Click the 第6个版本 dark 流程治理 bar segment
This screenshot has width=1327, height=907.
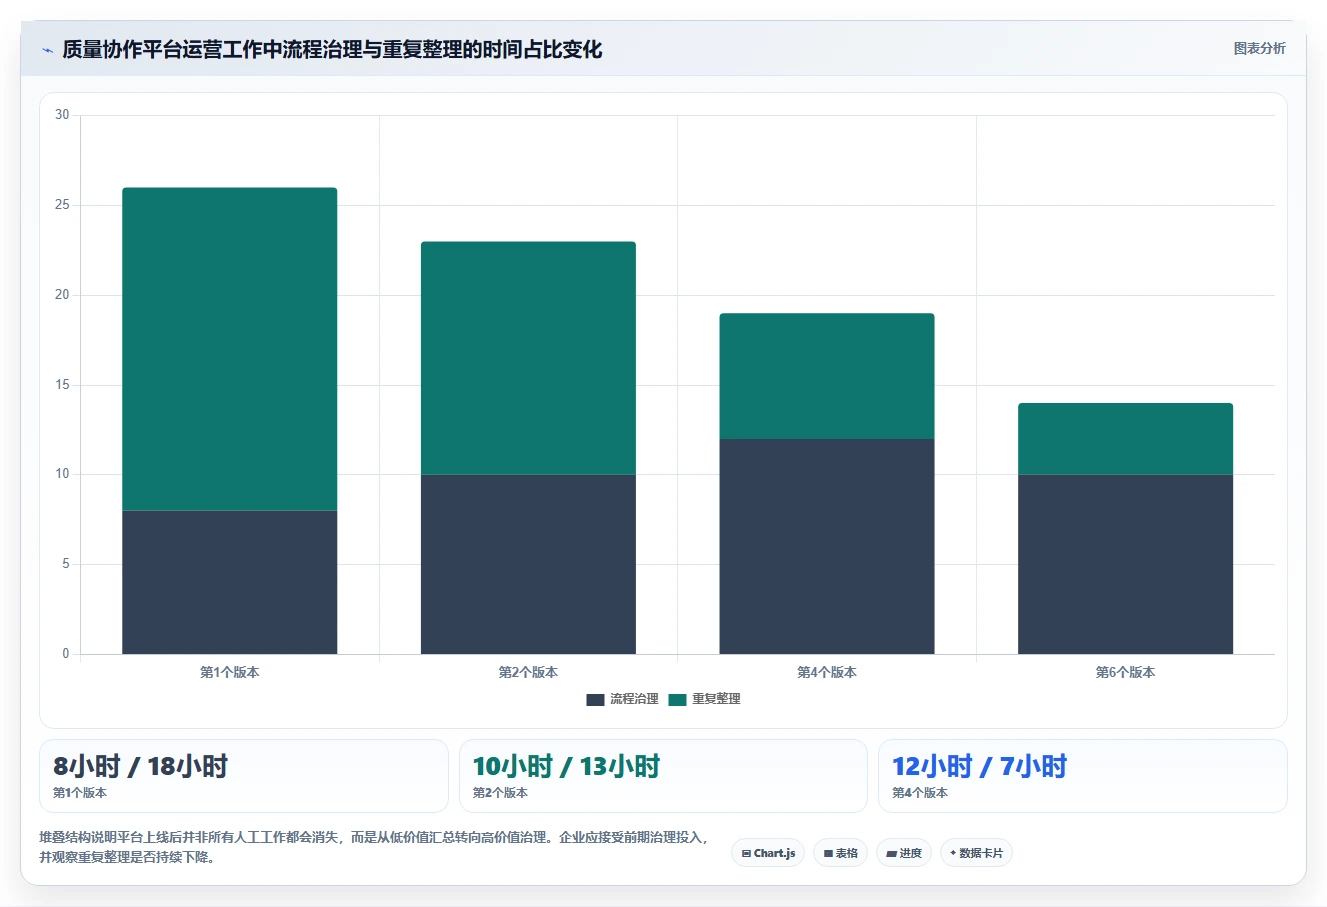(1125, 564)
